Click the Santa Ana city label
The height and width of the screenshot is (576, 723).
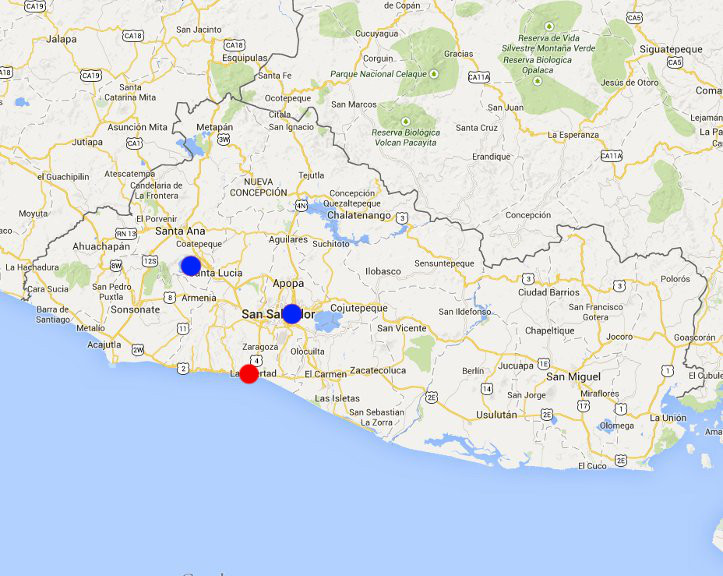click(181, 231)
